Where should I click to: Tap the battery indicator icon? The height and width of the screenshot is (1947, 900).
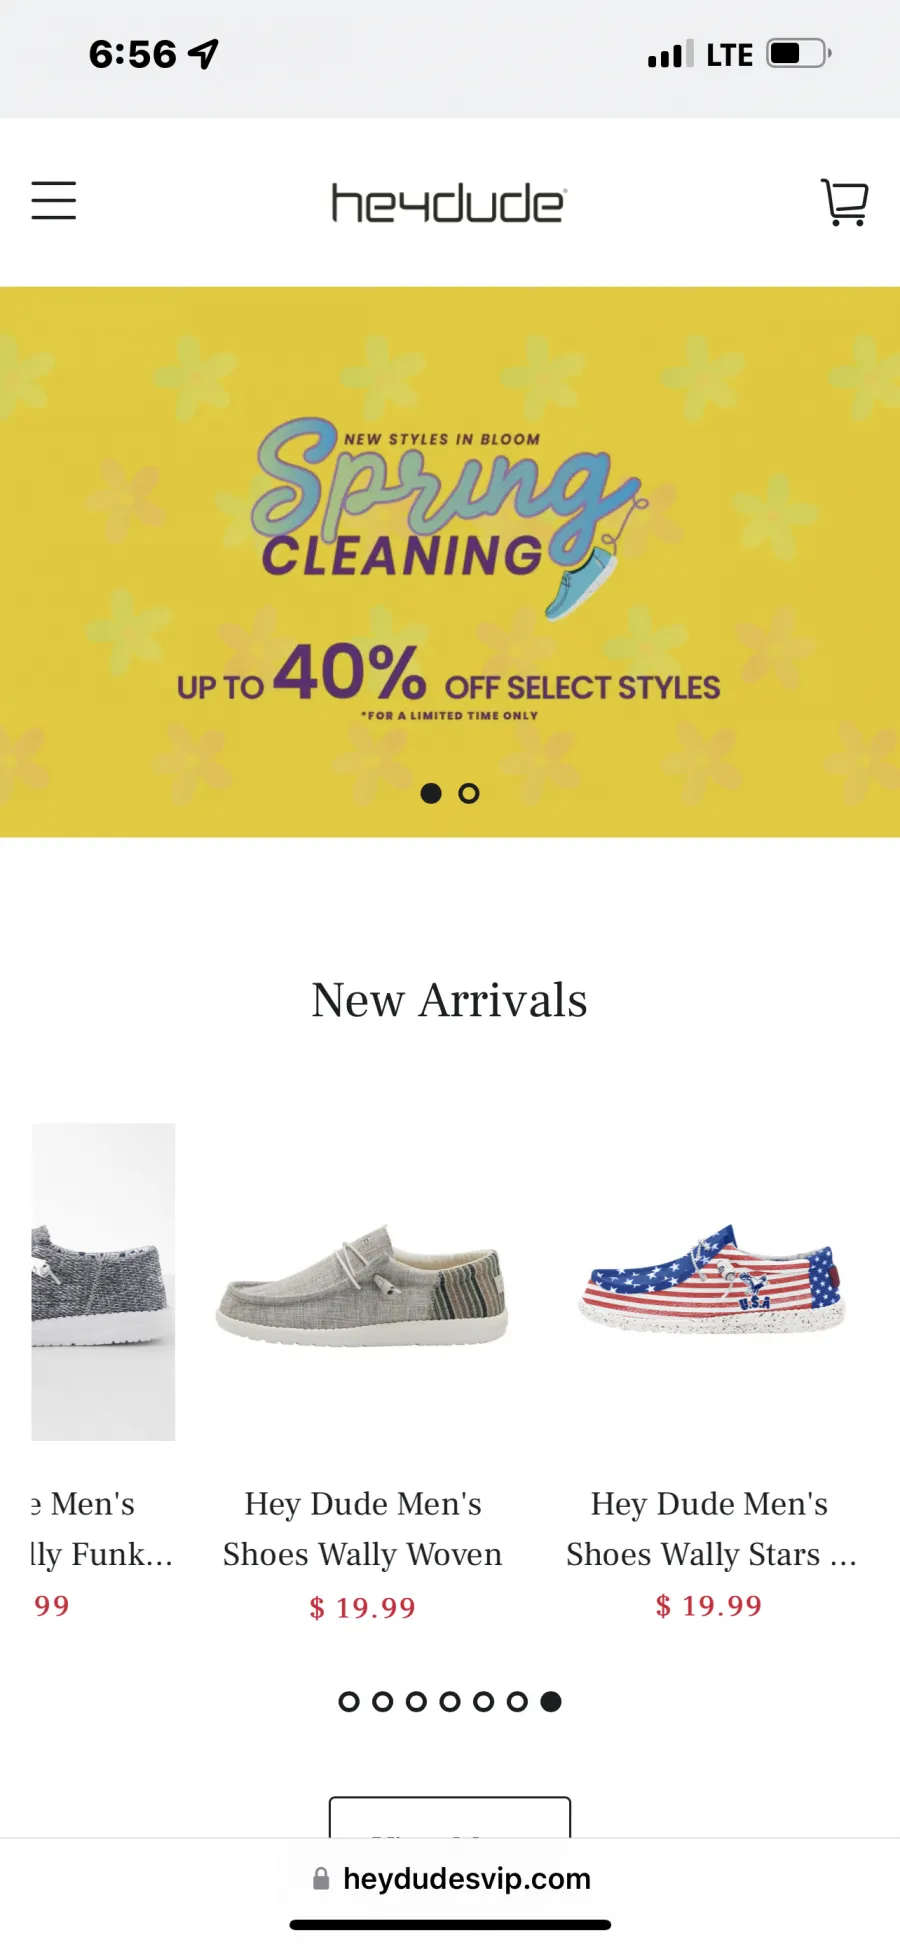(x=799, y=53)
